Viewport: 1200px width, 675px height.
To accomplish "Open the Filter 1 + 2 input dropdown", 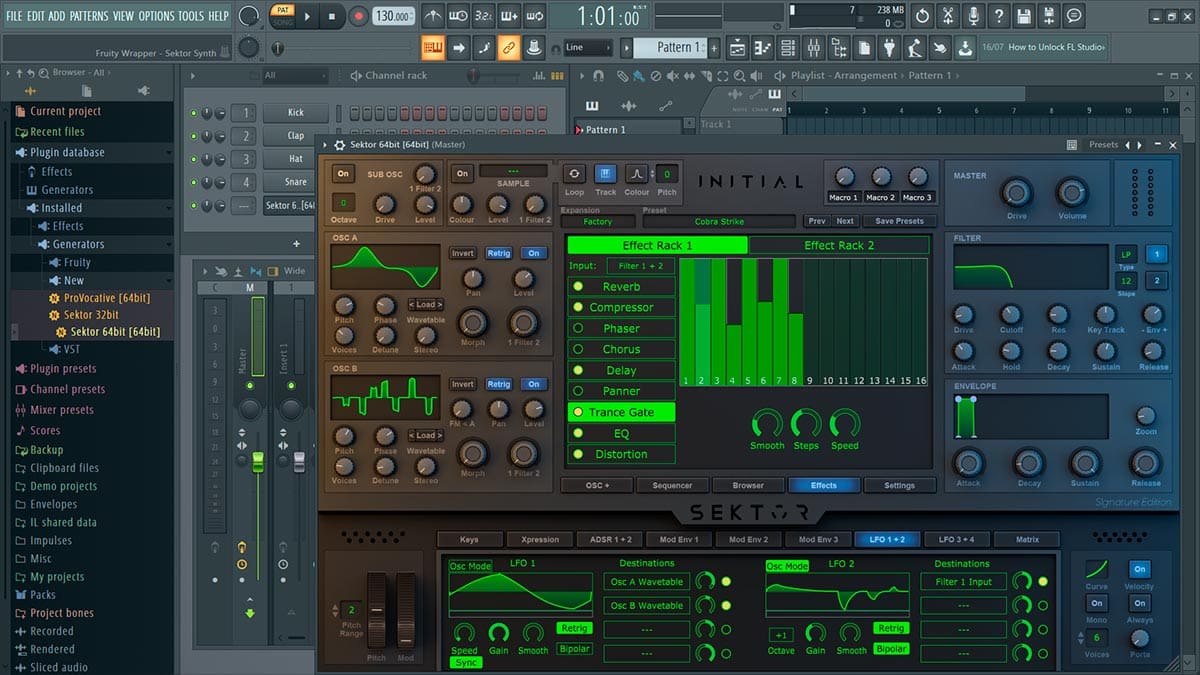I will 641,266.
